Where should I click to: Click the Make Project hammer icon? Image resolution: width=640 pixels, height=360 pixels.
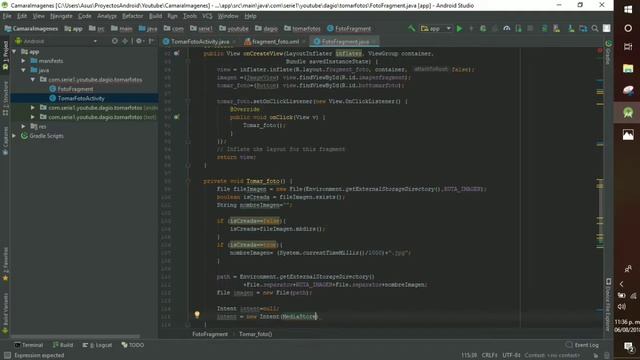coord(411,28)
